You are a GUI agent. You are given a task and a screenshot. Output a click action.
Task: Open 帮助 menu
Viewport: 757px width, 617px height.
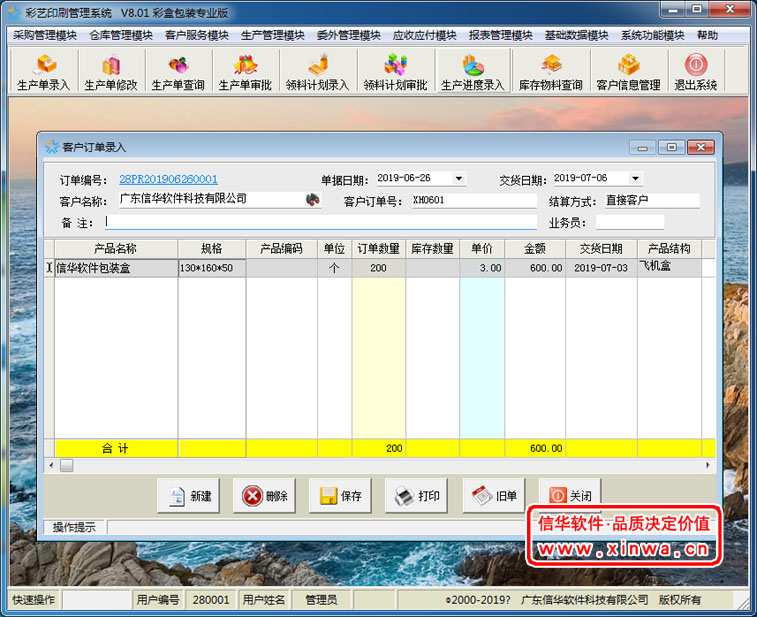(707, 35)
